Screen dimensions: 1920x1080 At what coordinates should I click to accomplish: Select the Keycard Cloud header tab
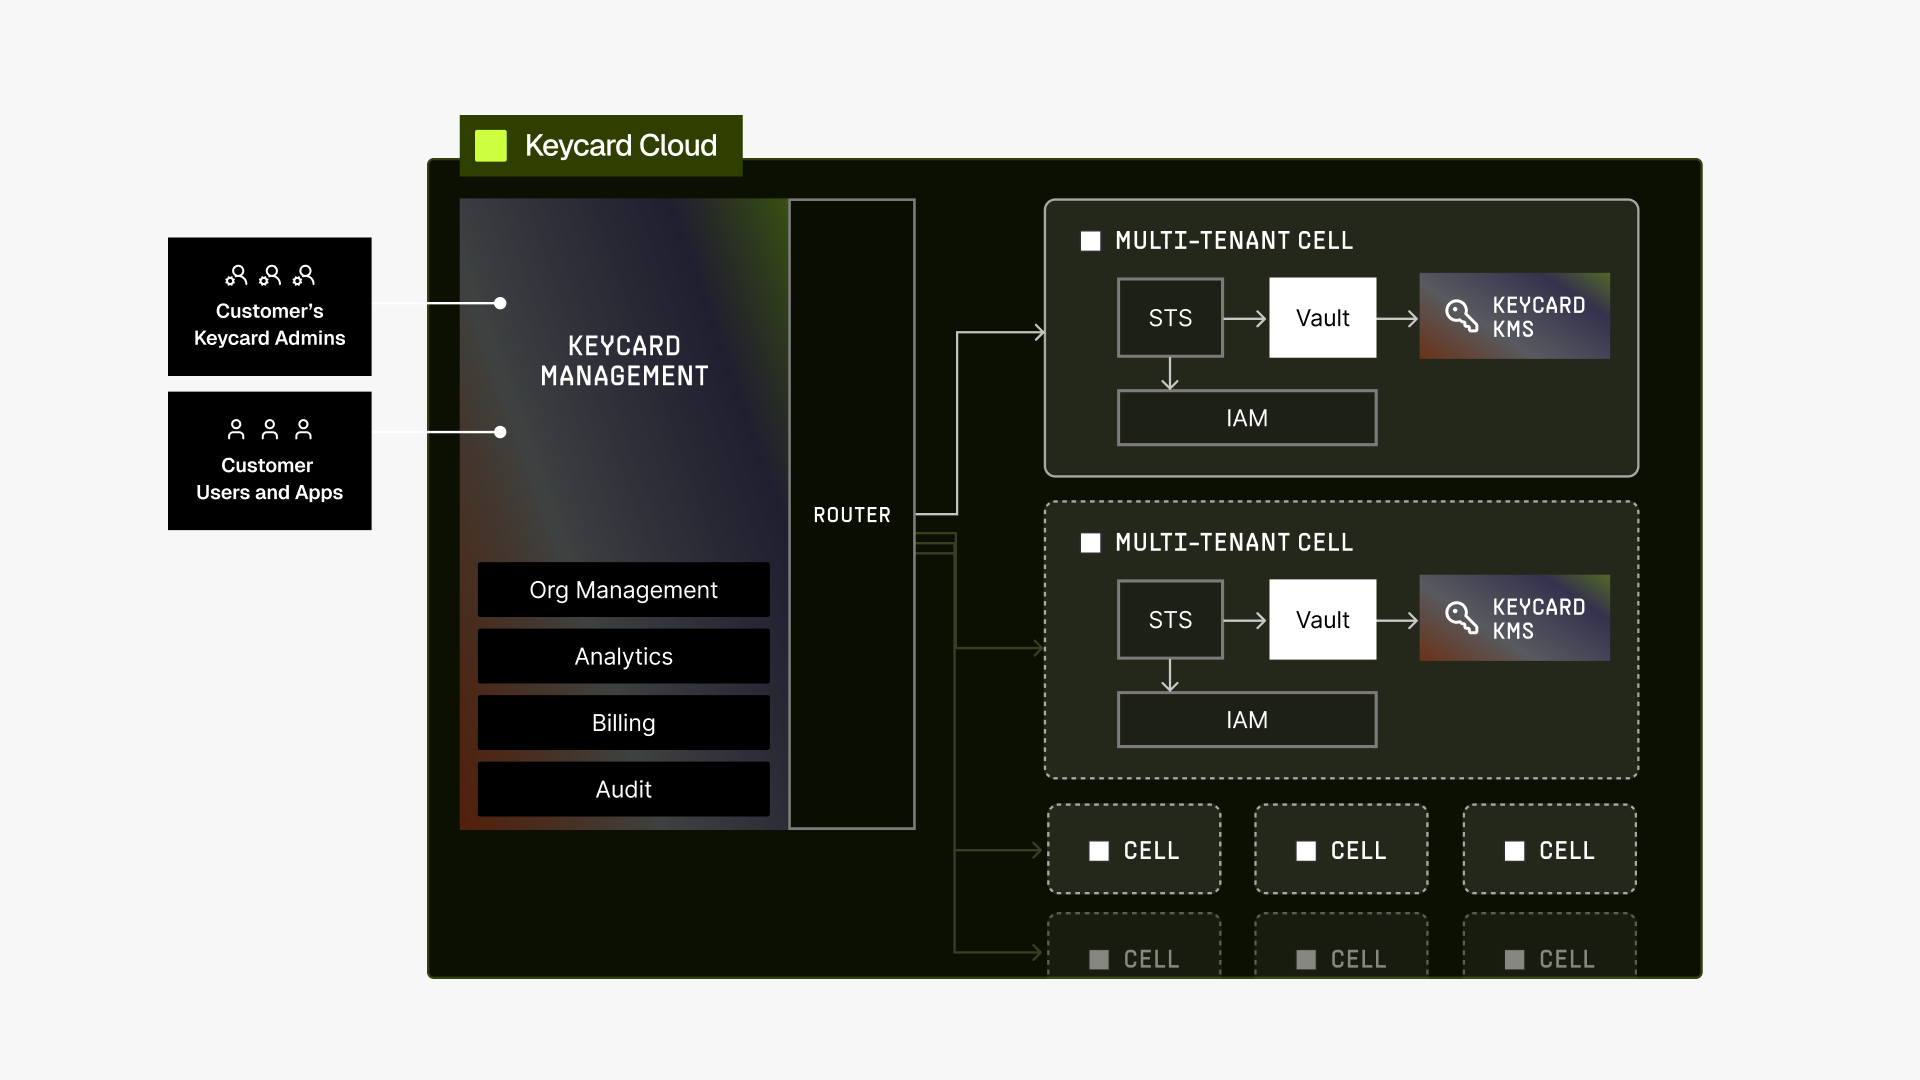coord(601,145)
